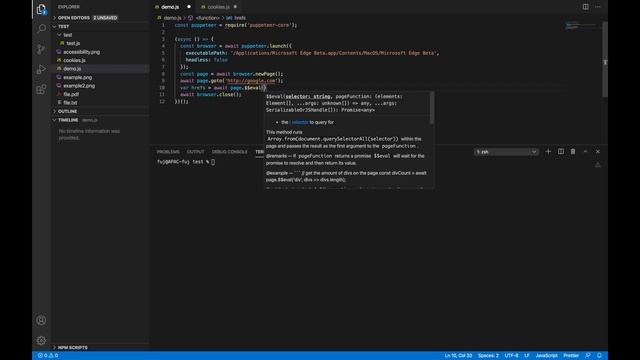640x360 pixels.
Task: Change JavaScript language mode in status bar
Action: click(x=546, y=356)
